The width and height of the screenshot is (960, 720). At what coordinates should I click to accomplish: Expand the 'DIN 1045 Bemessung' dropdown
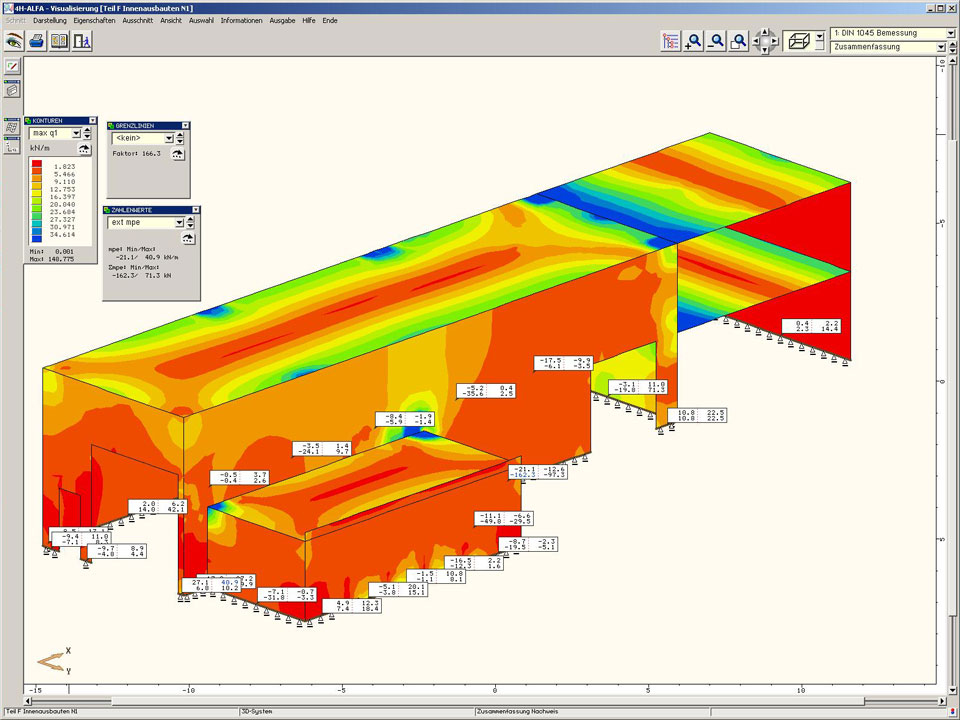pos(950,33)
